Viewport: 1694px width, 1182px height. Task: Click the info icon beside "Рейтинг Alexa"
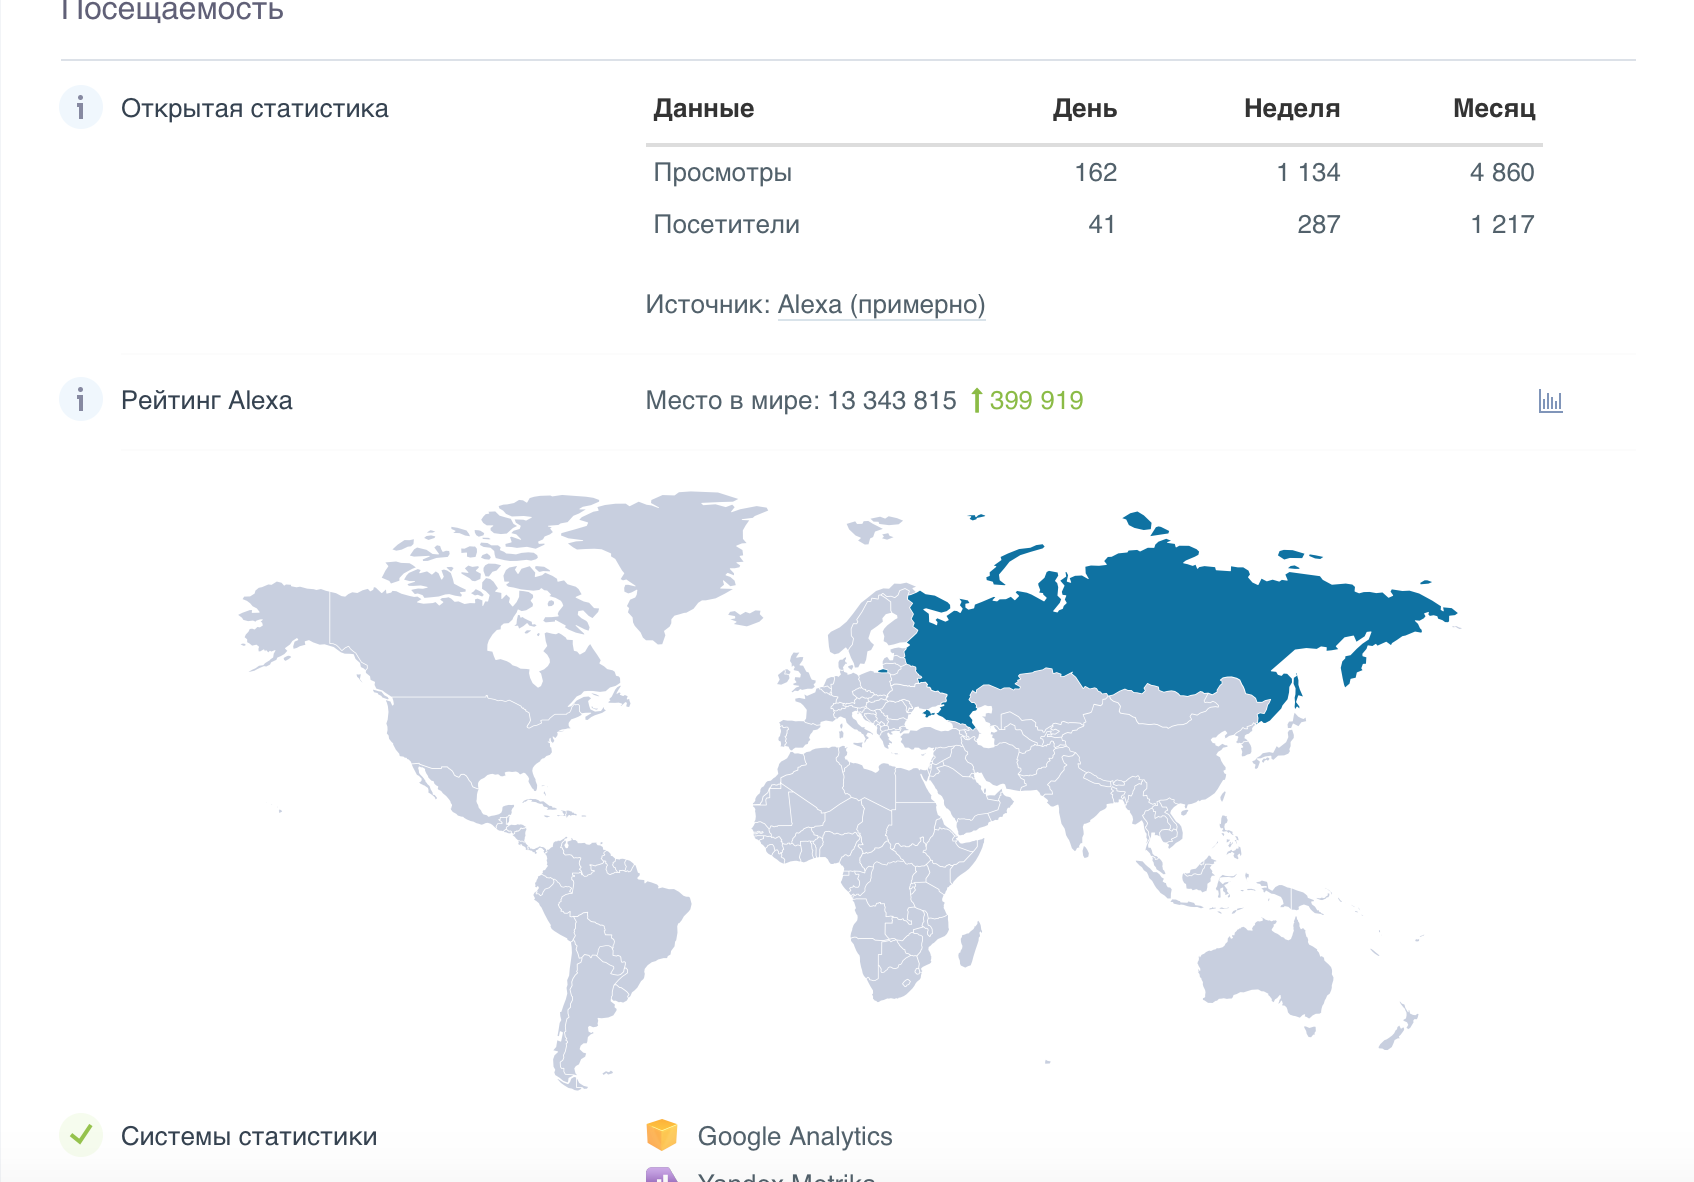point(80,400)
